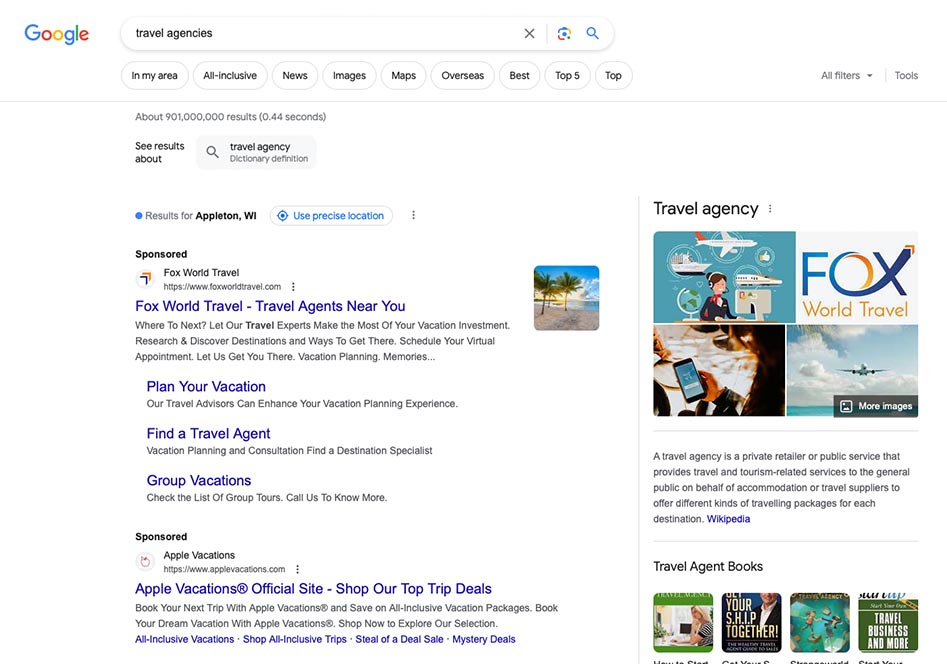Click the Google logo
The image size is (947, 664).
(57, 34)
